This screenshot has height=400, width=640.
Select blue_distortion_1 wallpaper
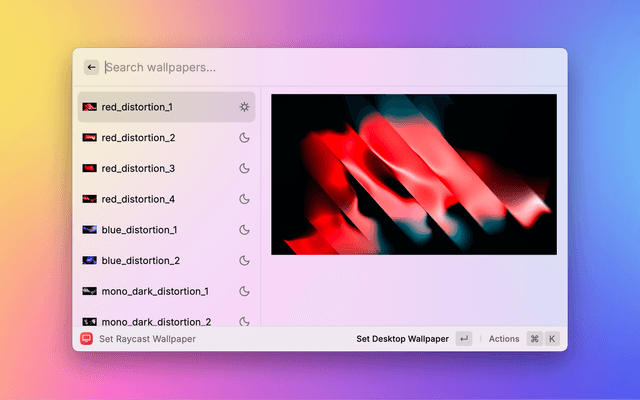[x=139, y=230]
